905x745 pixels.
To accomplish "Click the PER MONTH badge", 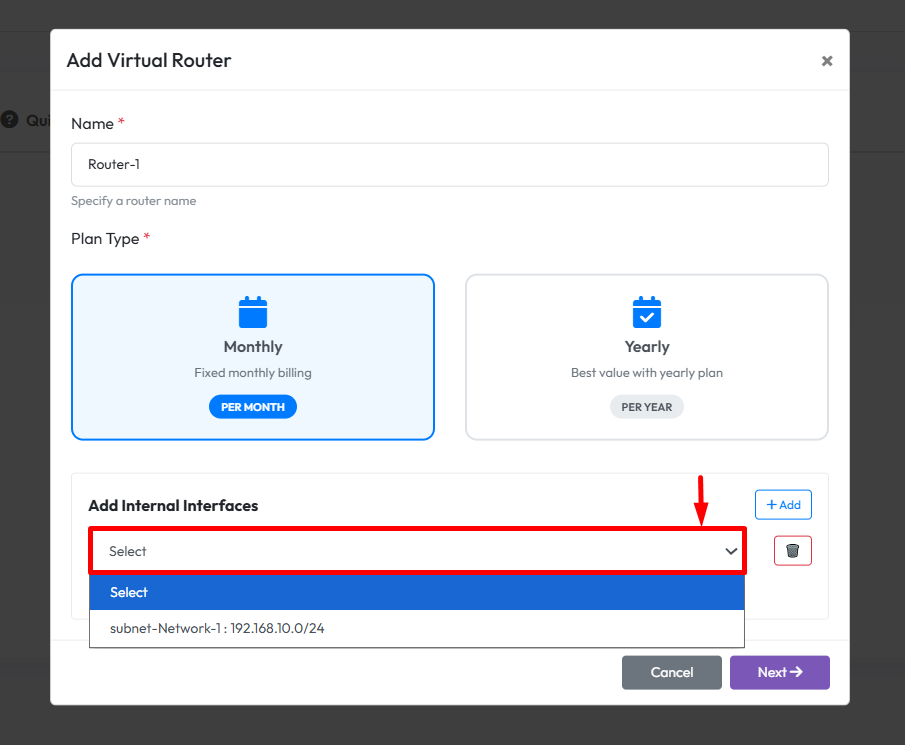I will coord(253,407).
